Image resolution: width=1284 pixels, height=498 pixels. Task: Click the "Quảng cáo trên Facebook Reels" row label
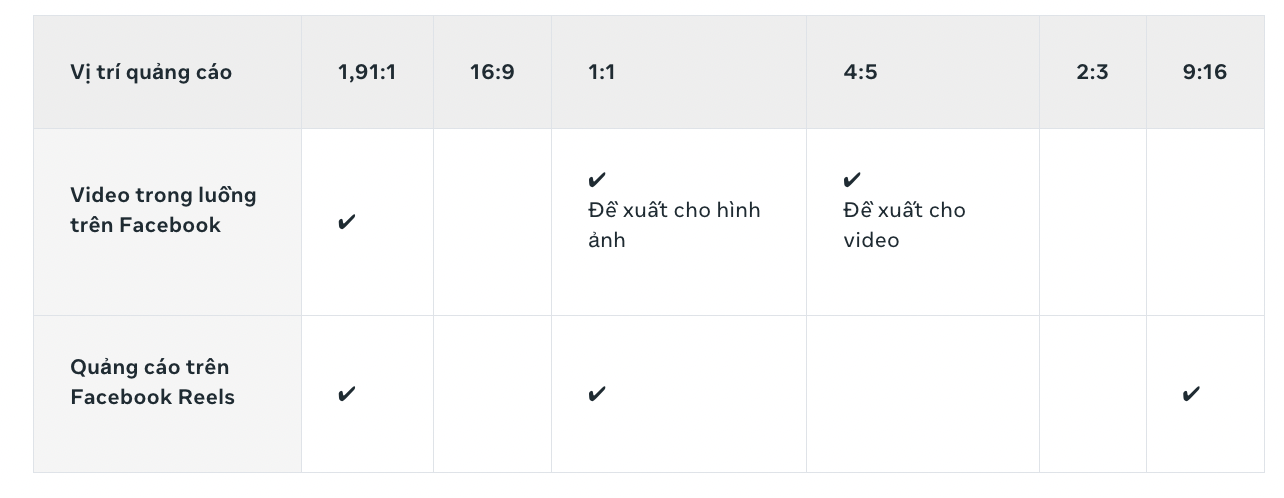tap(152, 382)
